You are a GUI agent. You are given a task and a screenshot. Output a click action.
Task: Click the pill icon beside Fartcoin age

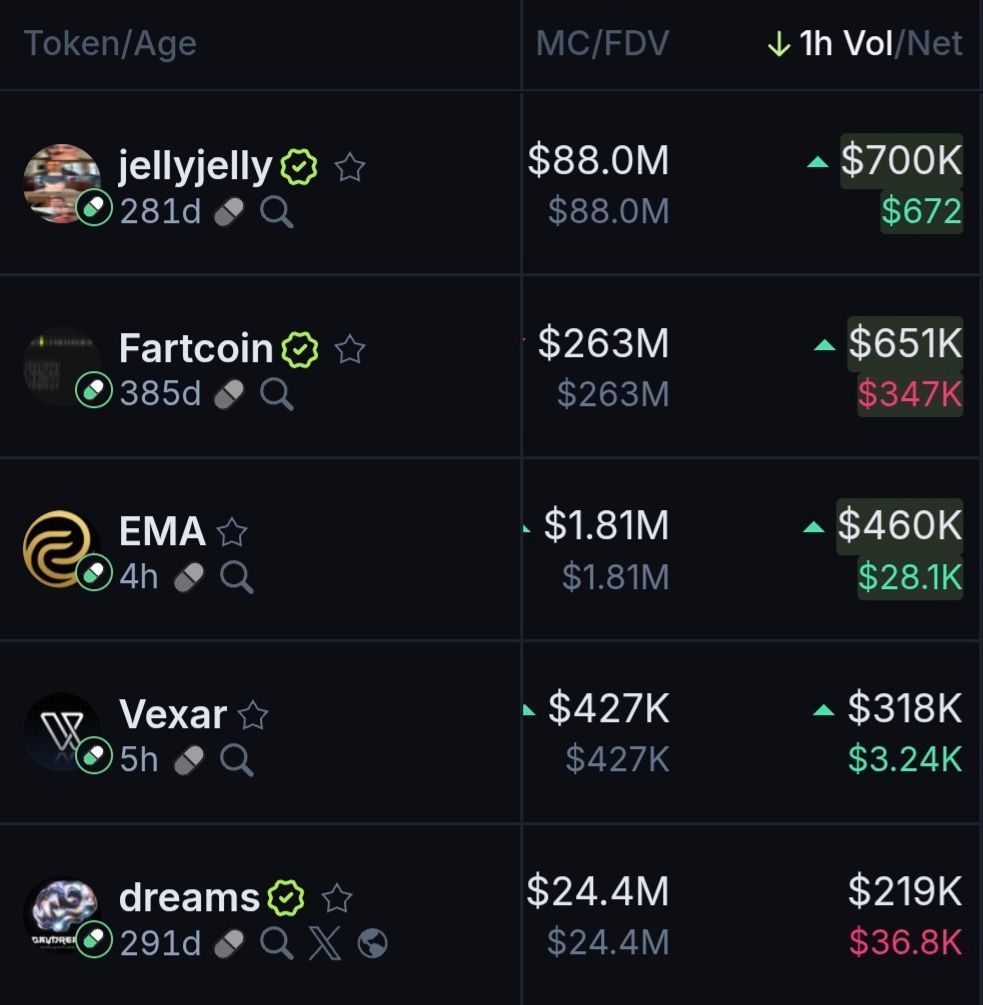click(x=229, y=394)
